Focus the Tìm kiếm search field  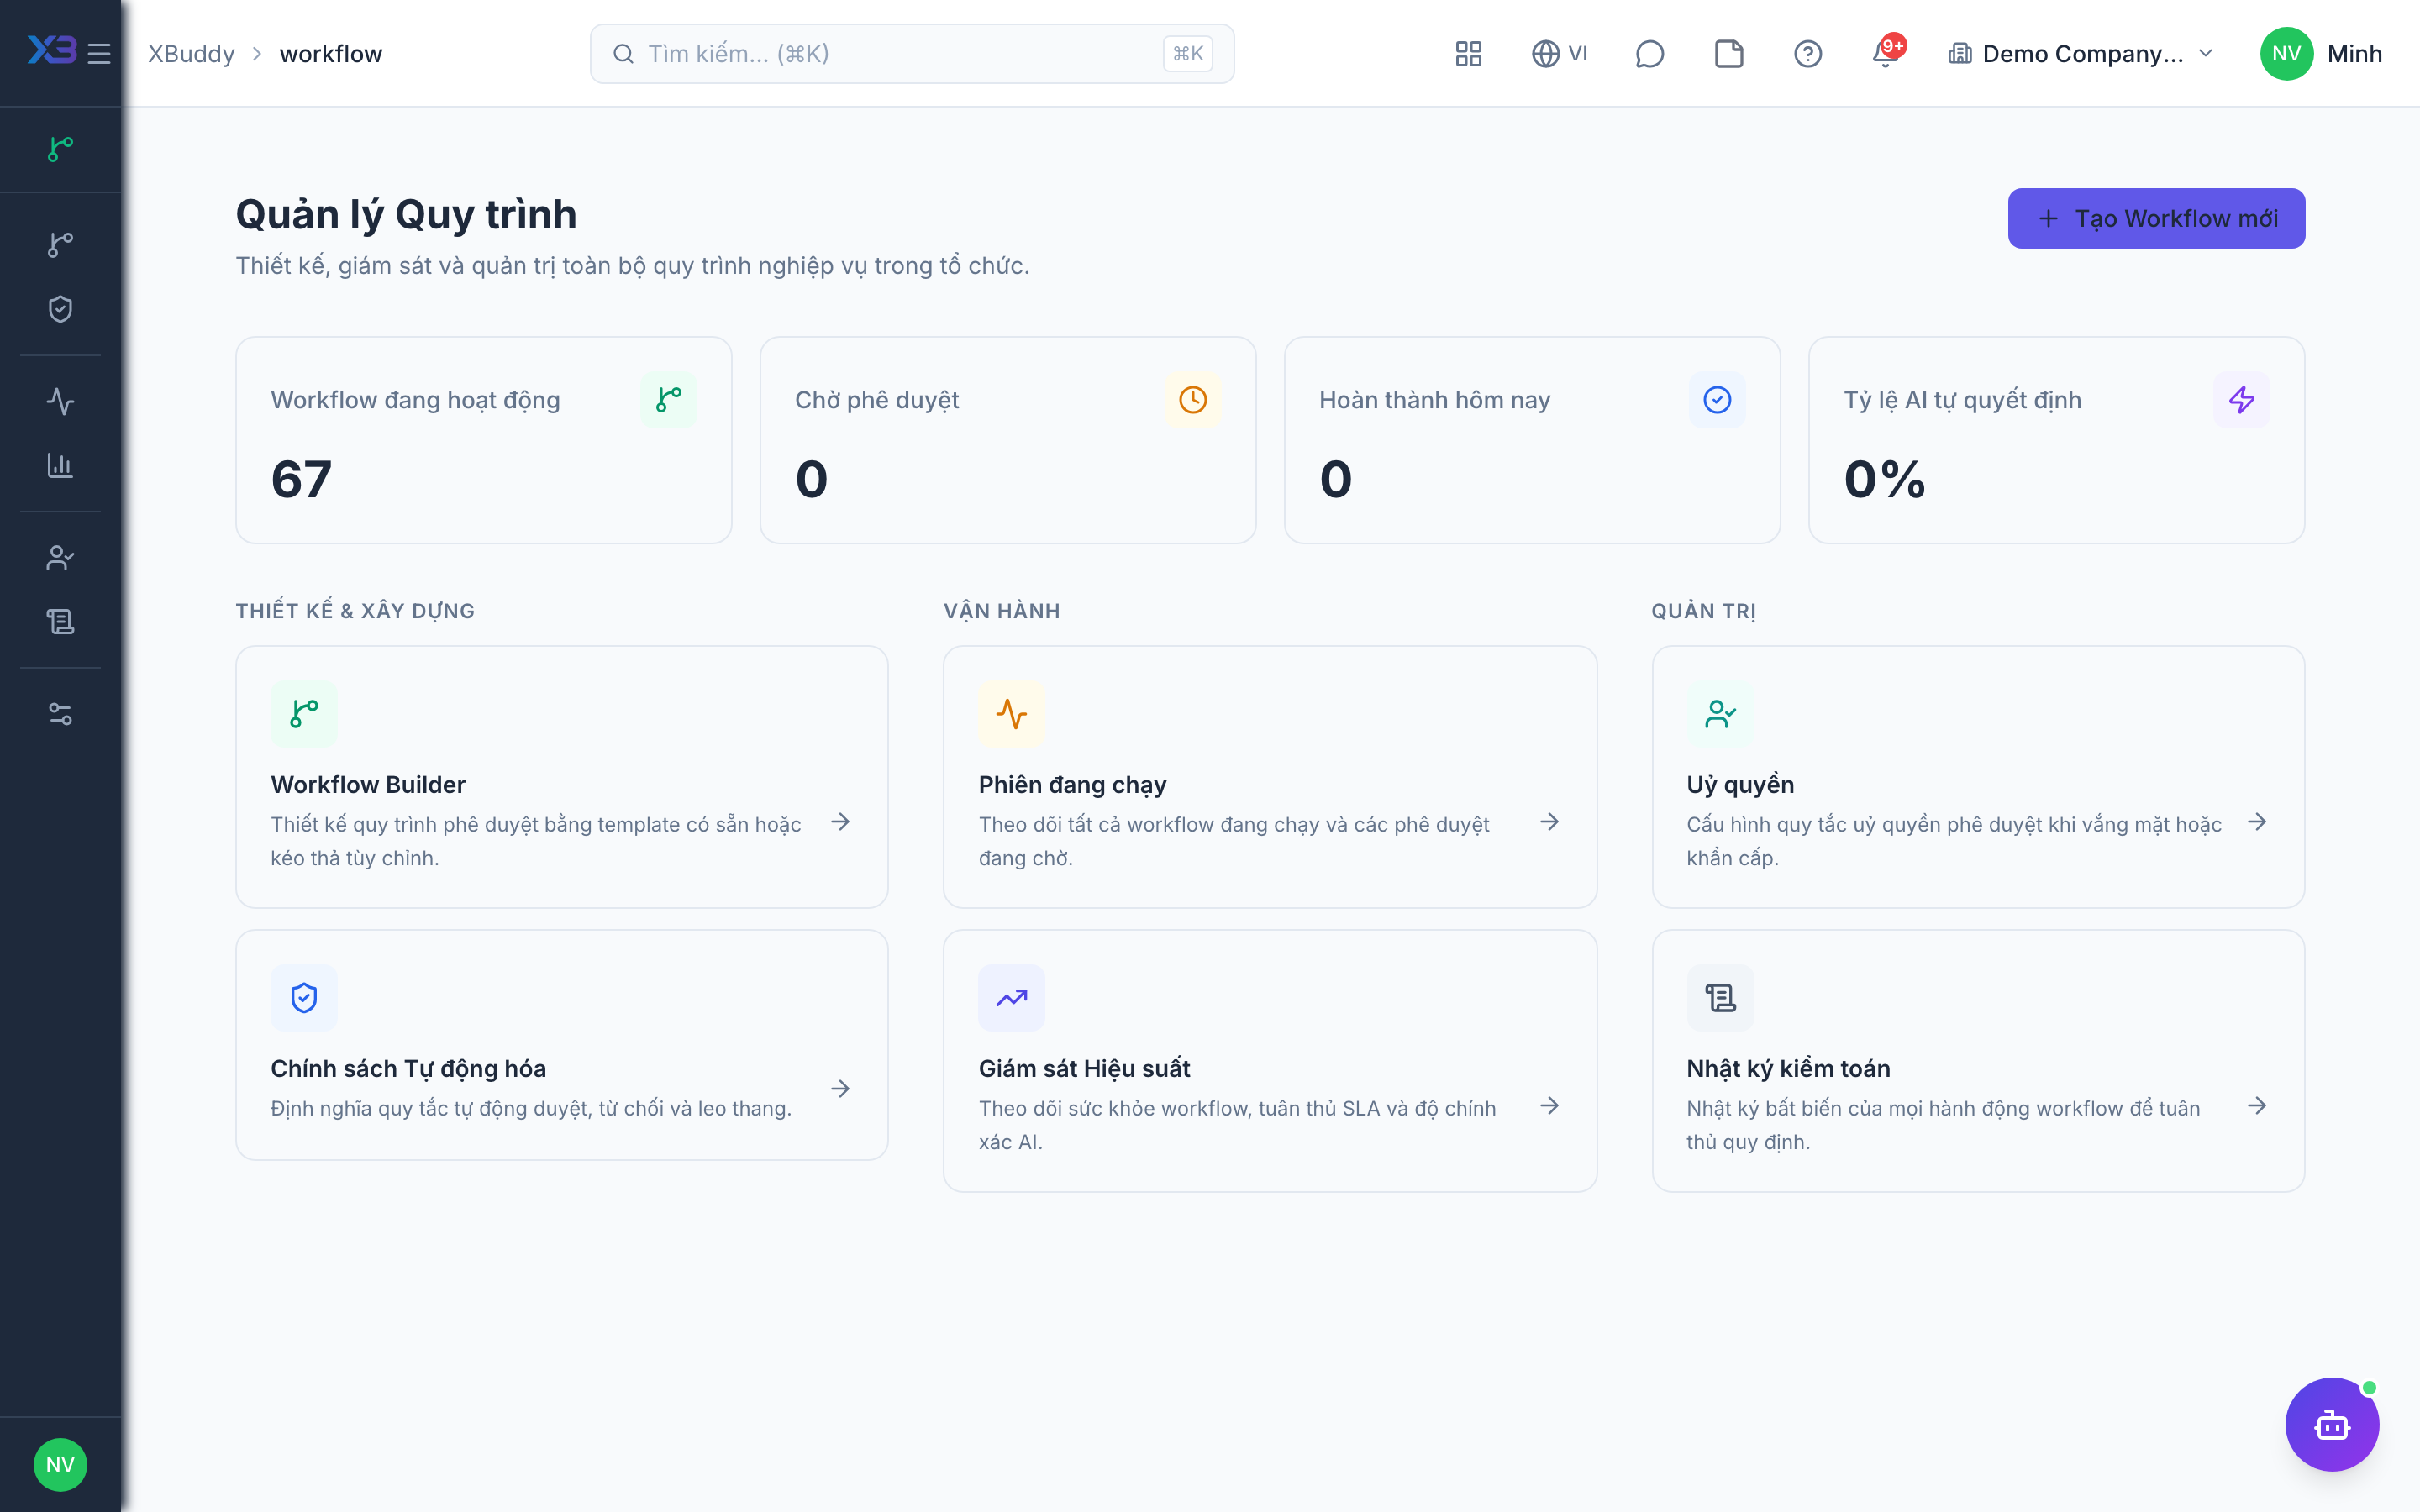(912, 53)
